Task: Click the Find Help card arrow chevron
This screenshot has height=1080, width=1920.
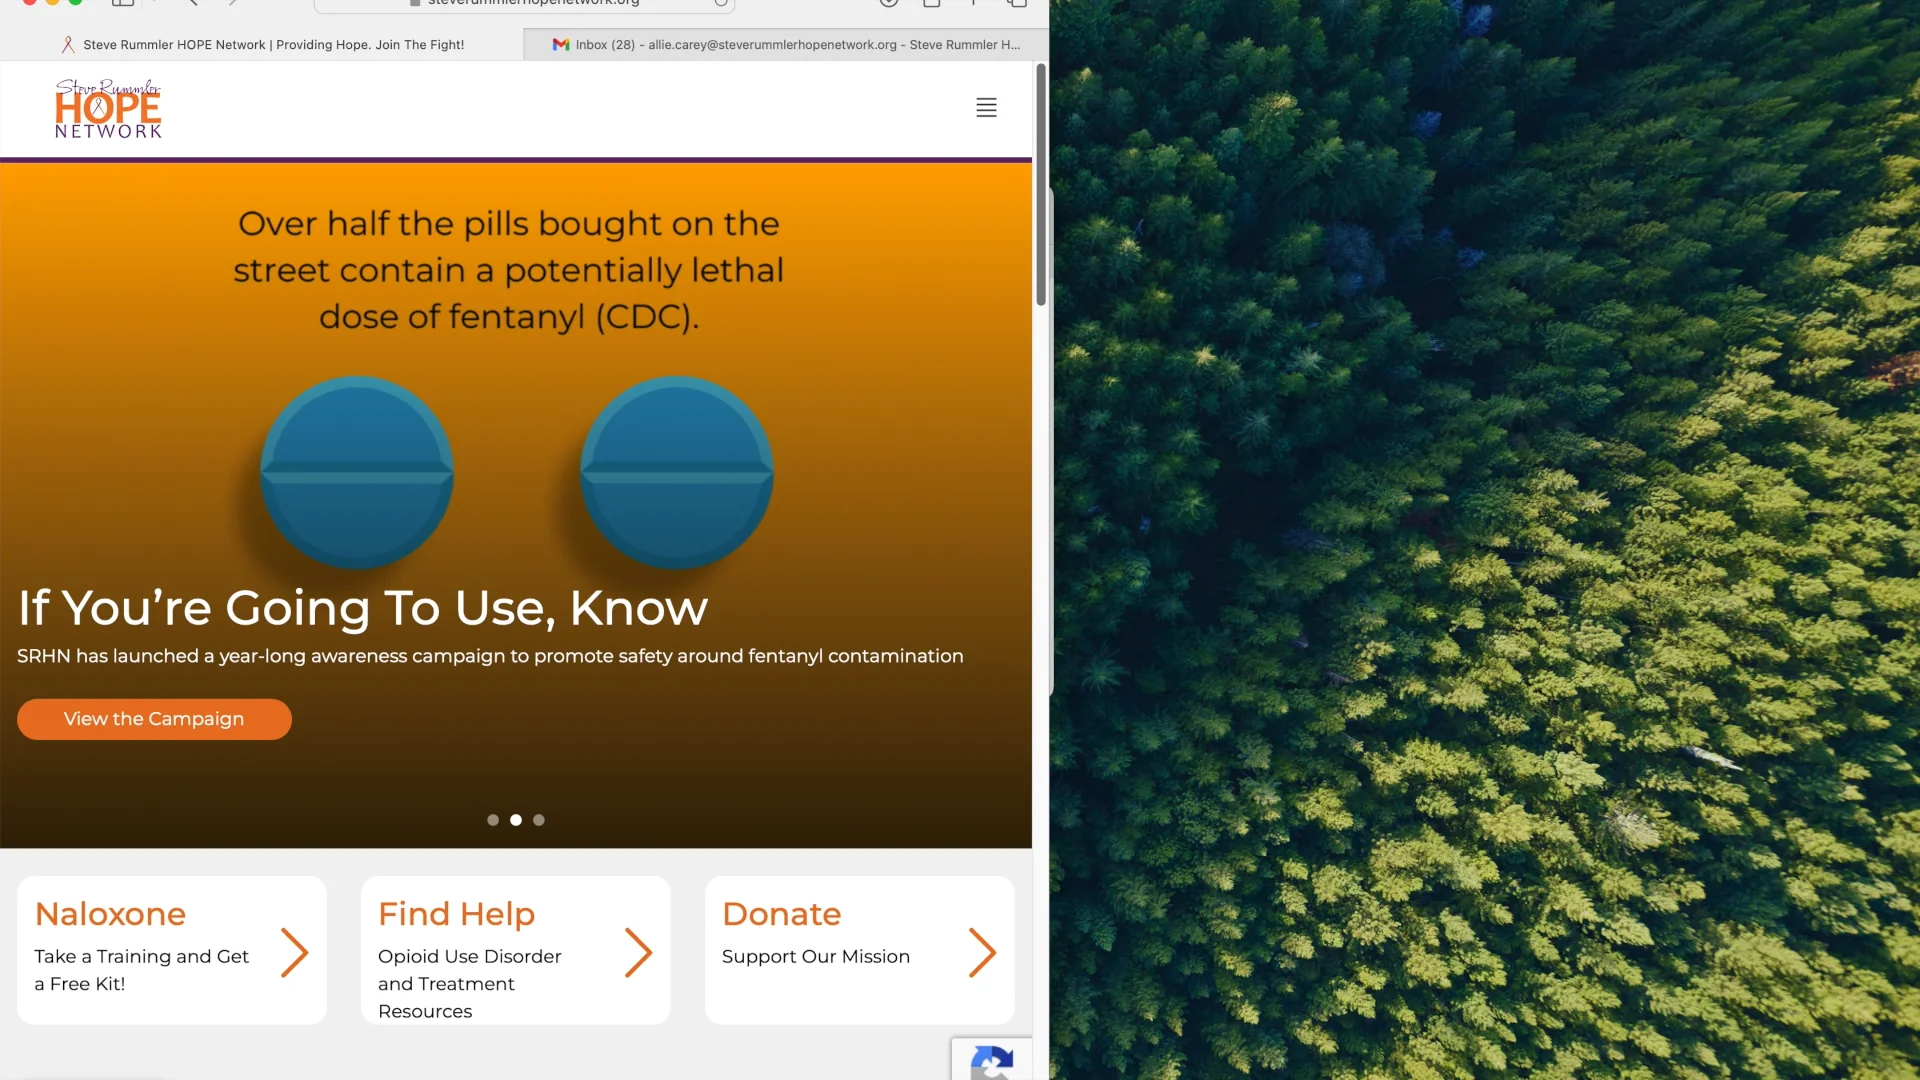Action: (x=638, y=952)
